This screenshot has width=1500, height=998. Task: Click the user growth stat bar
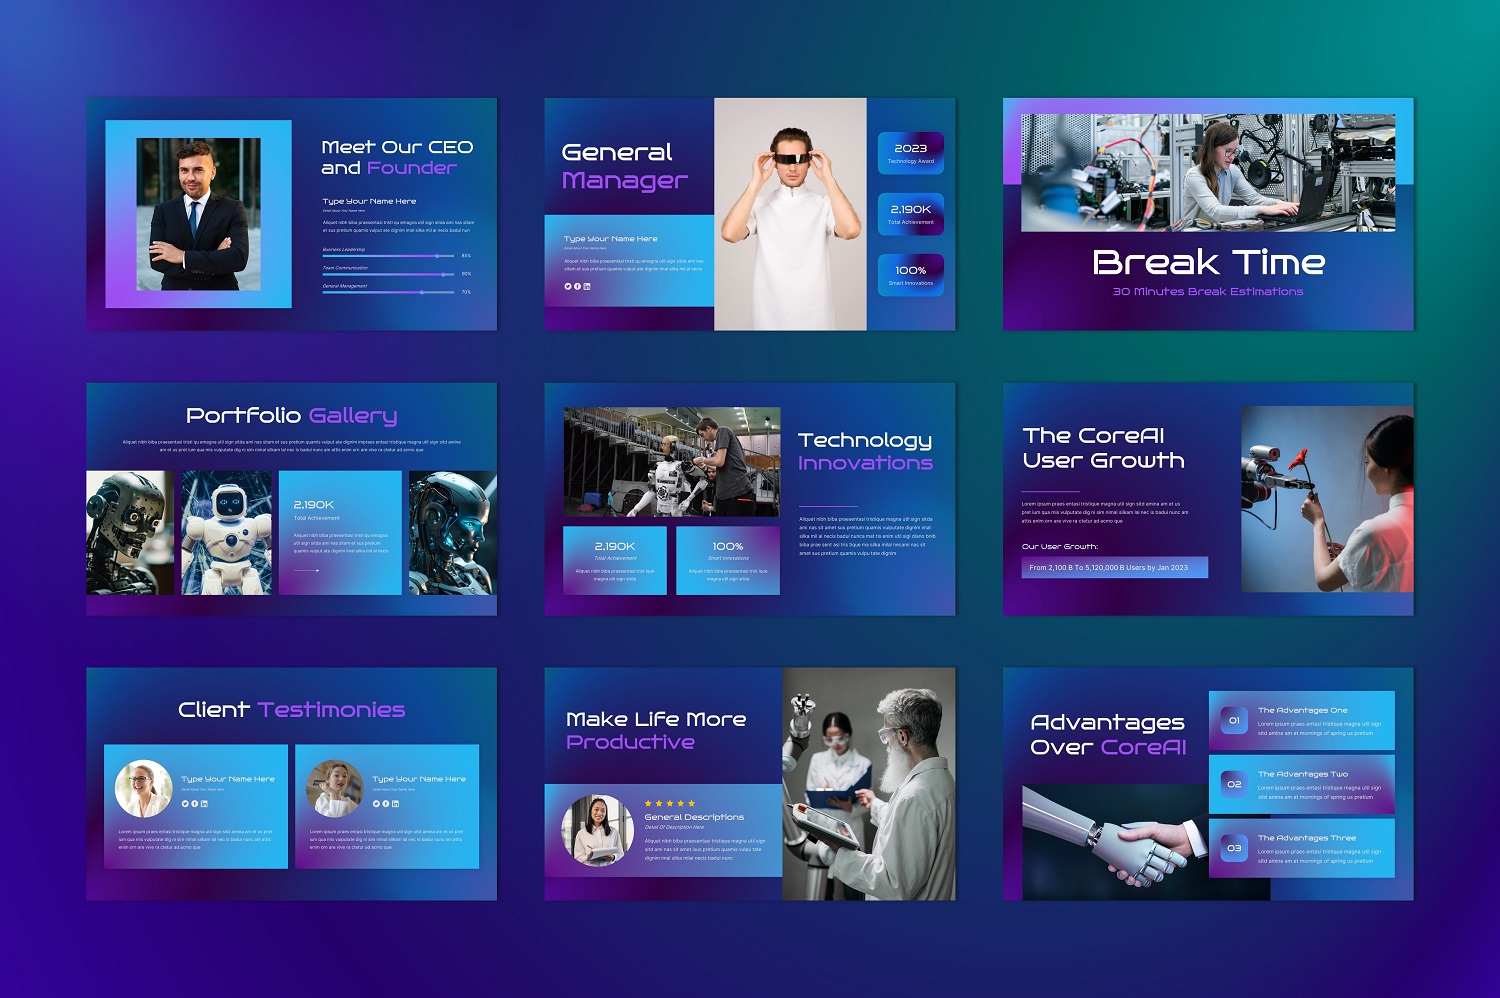click(1114, 567)
